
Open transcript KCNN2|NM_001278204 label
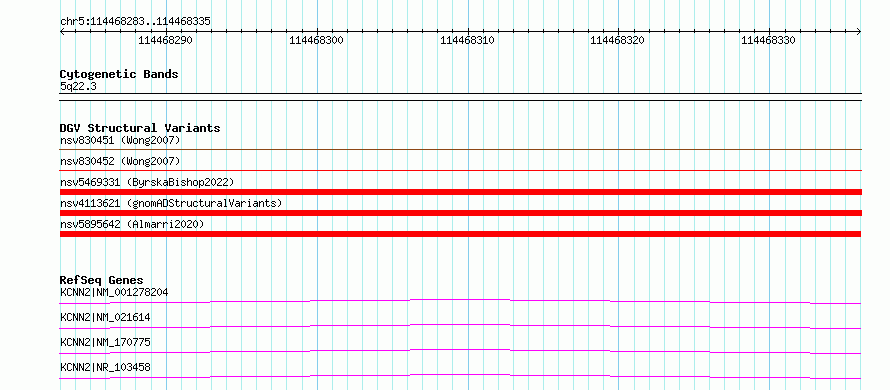(x=114, y=292)
